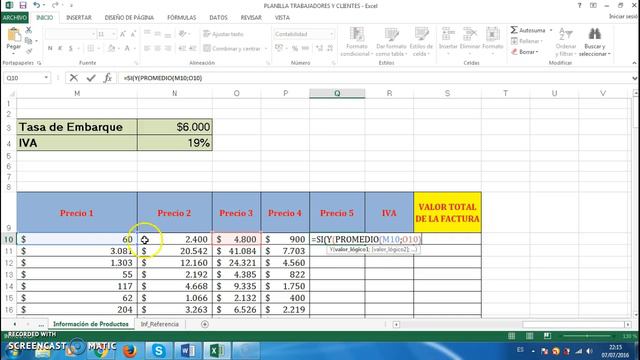Screen dimensions: 640x360
Task: Select the Tasa de Embarque cell
Action: tap(77, 127)
